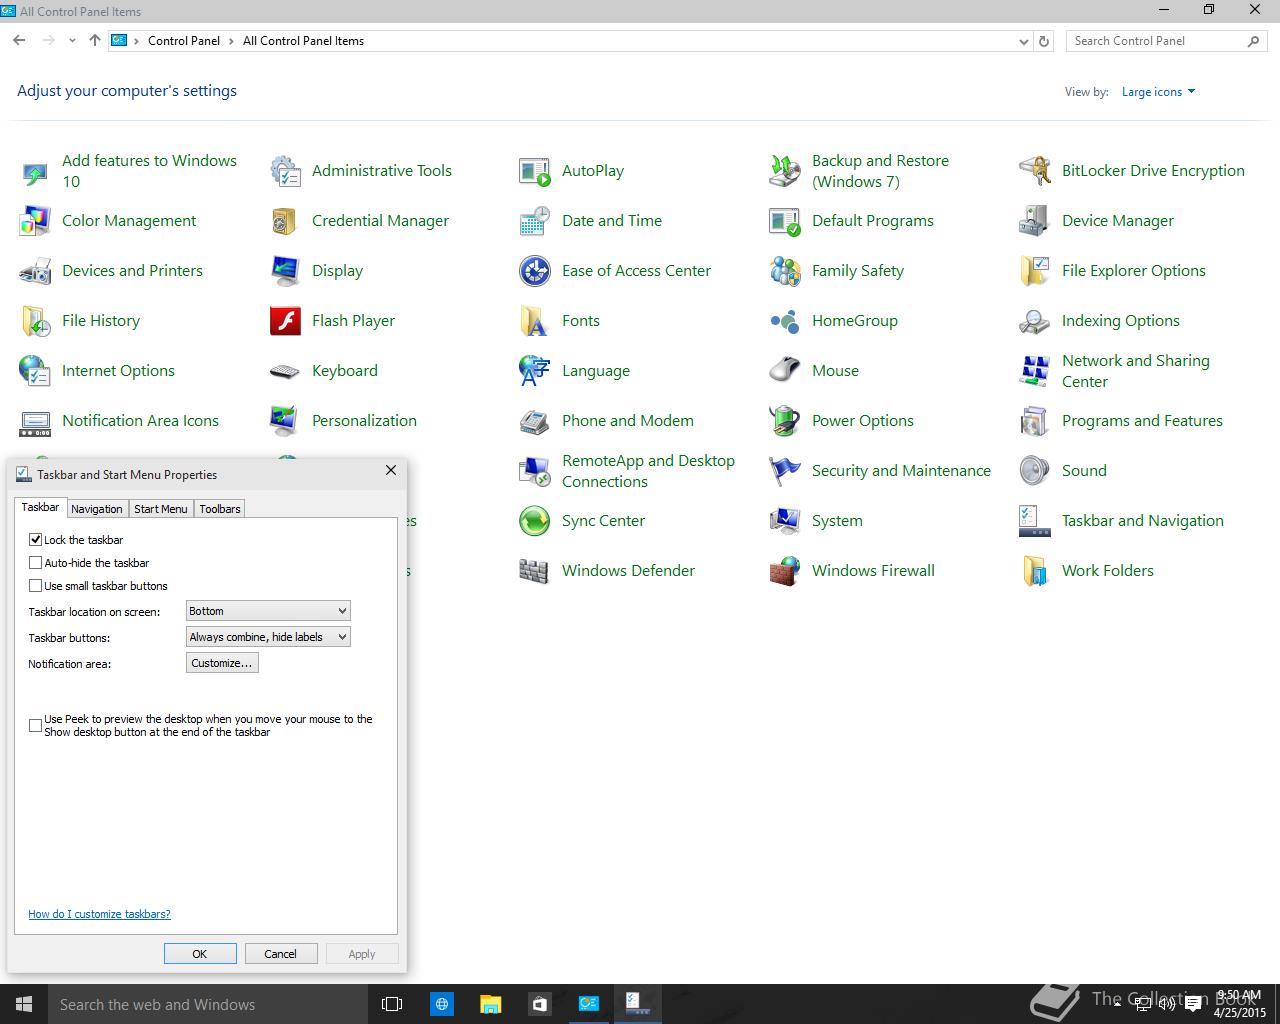This screenshot has width=1280, height=1024.
Task: Switch to the Toolbars tab
Action: (x=220, y=509)
